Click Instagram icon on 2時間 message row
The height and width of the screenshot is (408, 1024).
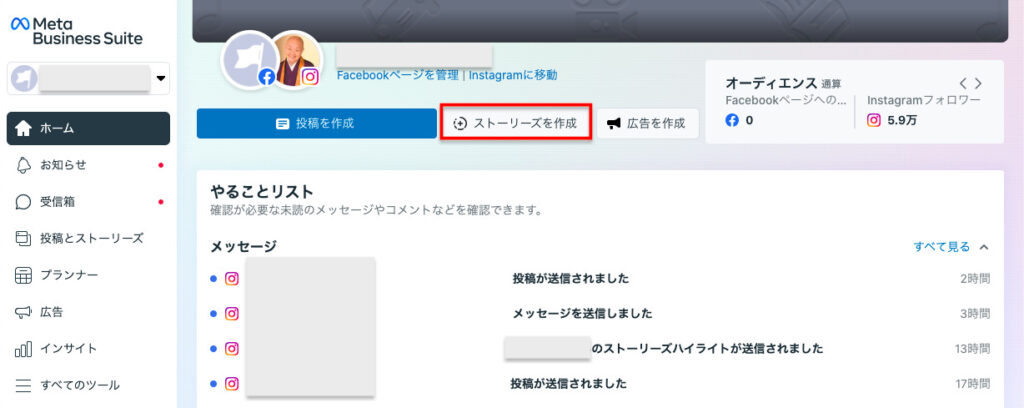(232, 279)
